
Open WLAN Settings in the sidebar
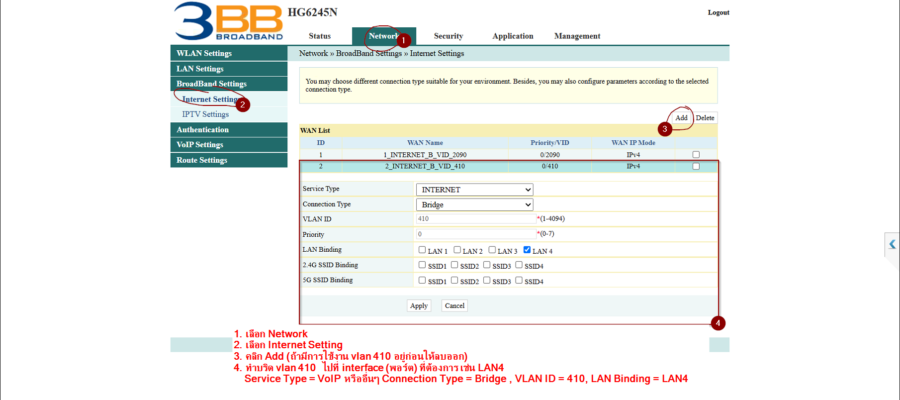click(x=228, y=53)
